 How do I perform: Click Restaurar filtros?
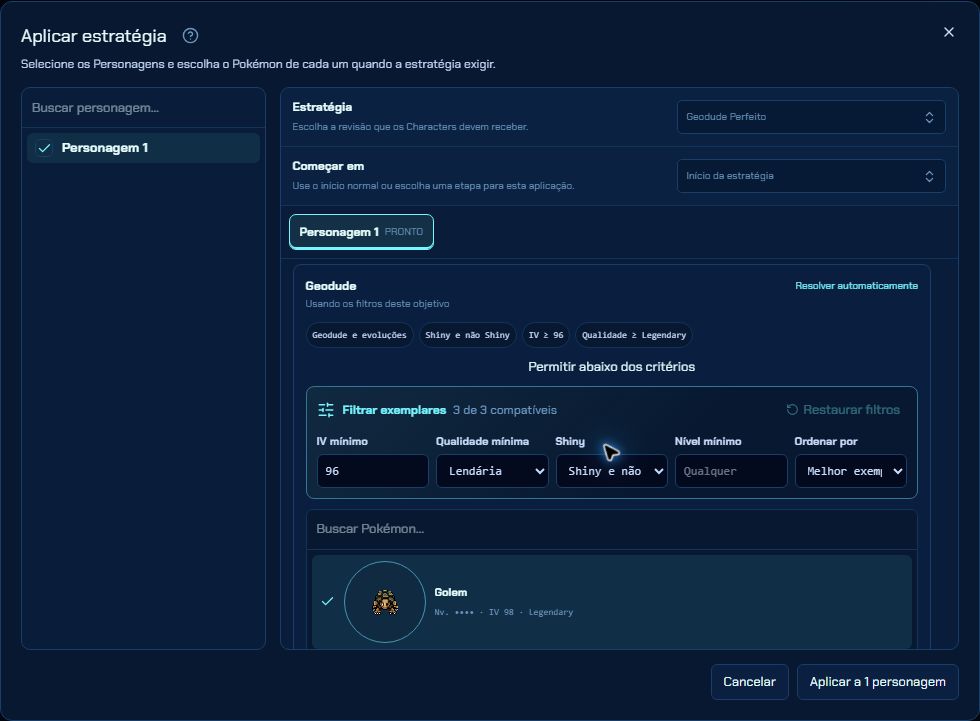(x=842, y=410)
